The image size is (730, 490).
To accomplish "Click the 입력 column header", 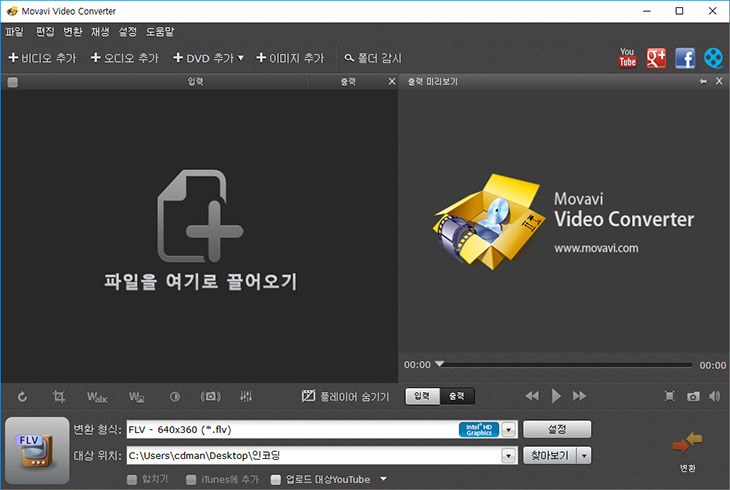I will click(196, 82).
